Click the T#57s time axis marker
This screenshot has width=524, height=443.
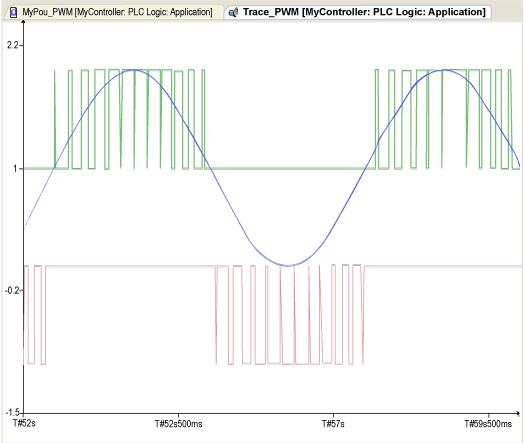click(333, 424)
